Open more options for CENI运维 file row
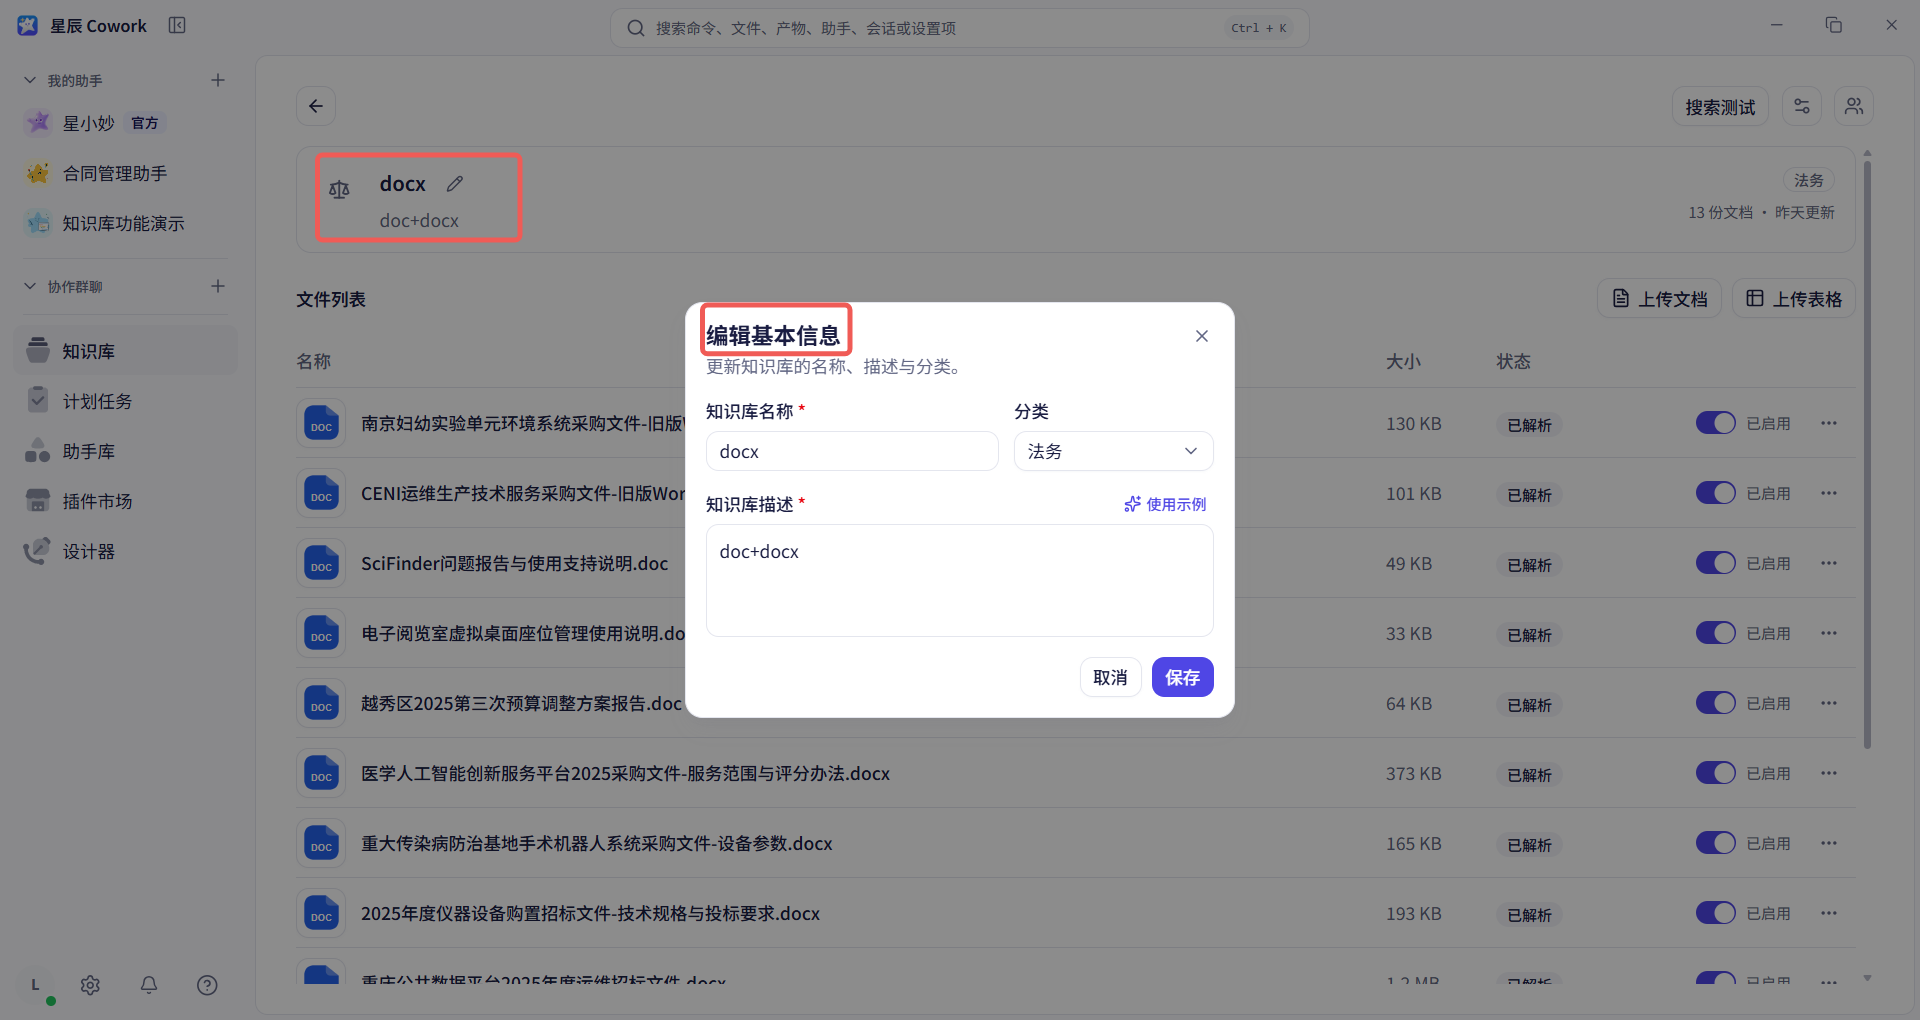 1829,493
